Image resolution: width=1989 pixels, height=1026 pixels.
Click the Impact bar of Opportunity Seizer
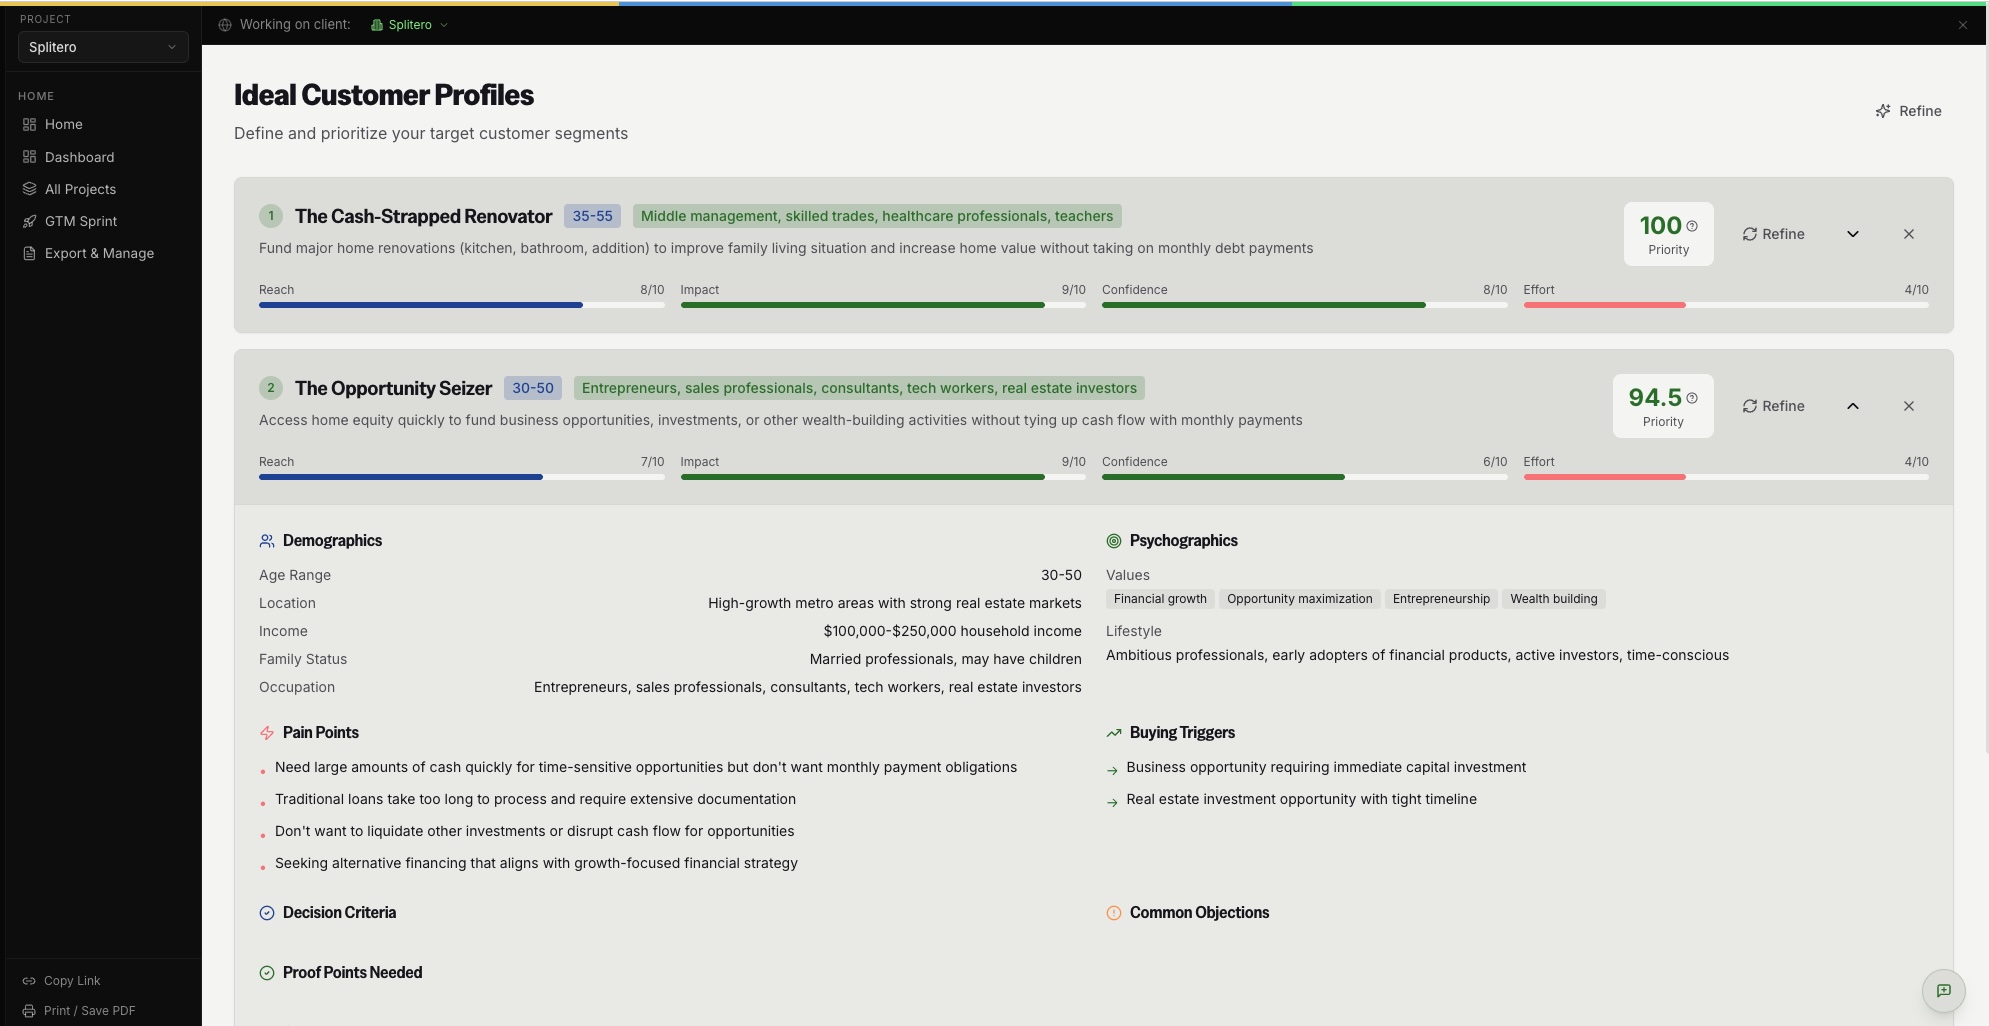883,477
